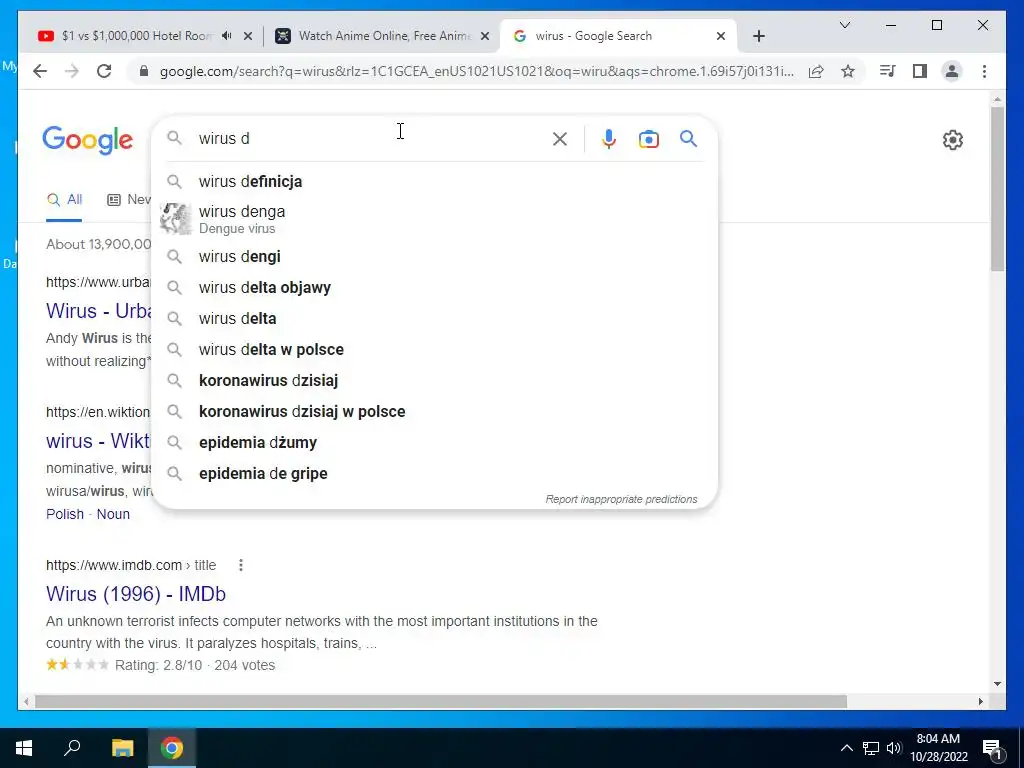This screenshot has width=1024, height=768.
Task: Close the Watch Anime Online tab
Action: 485,36
